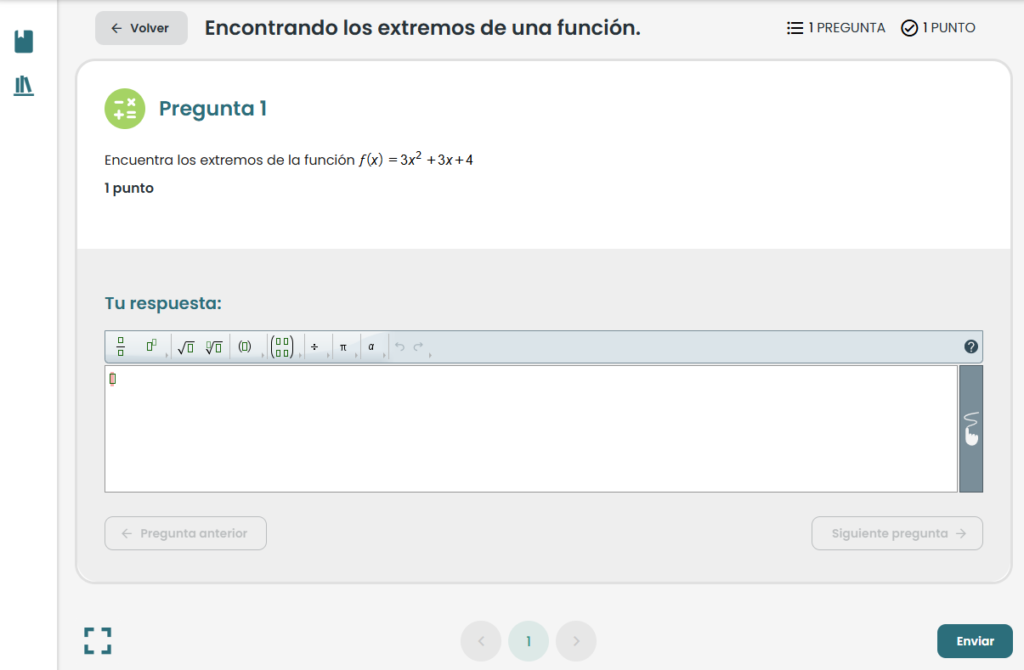Toggle fullscreen mode icon

[98, 641]
